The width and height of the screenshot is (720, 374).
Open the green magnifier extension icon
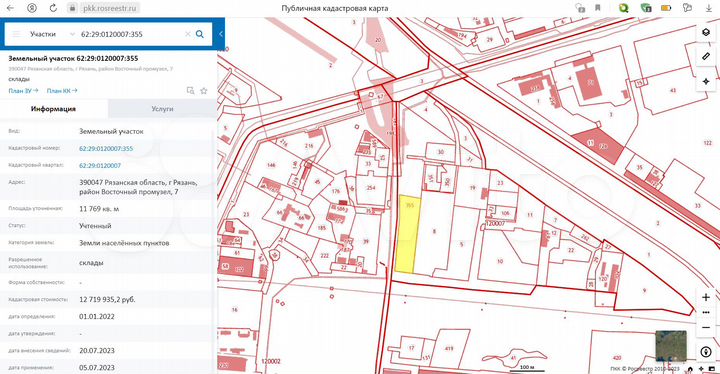(623, 8)
